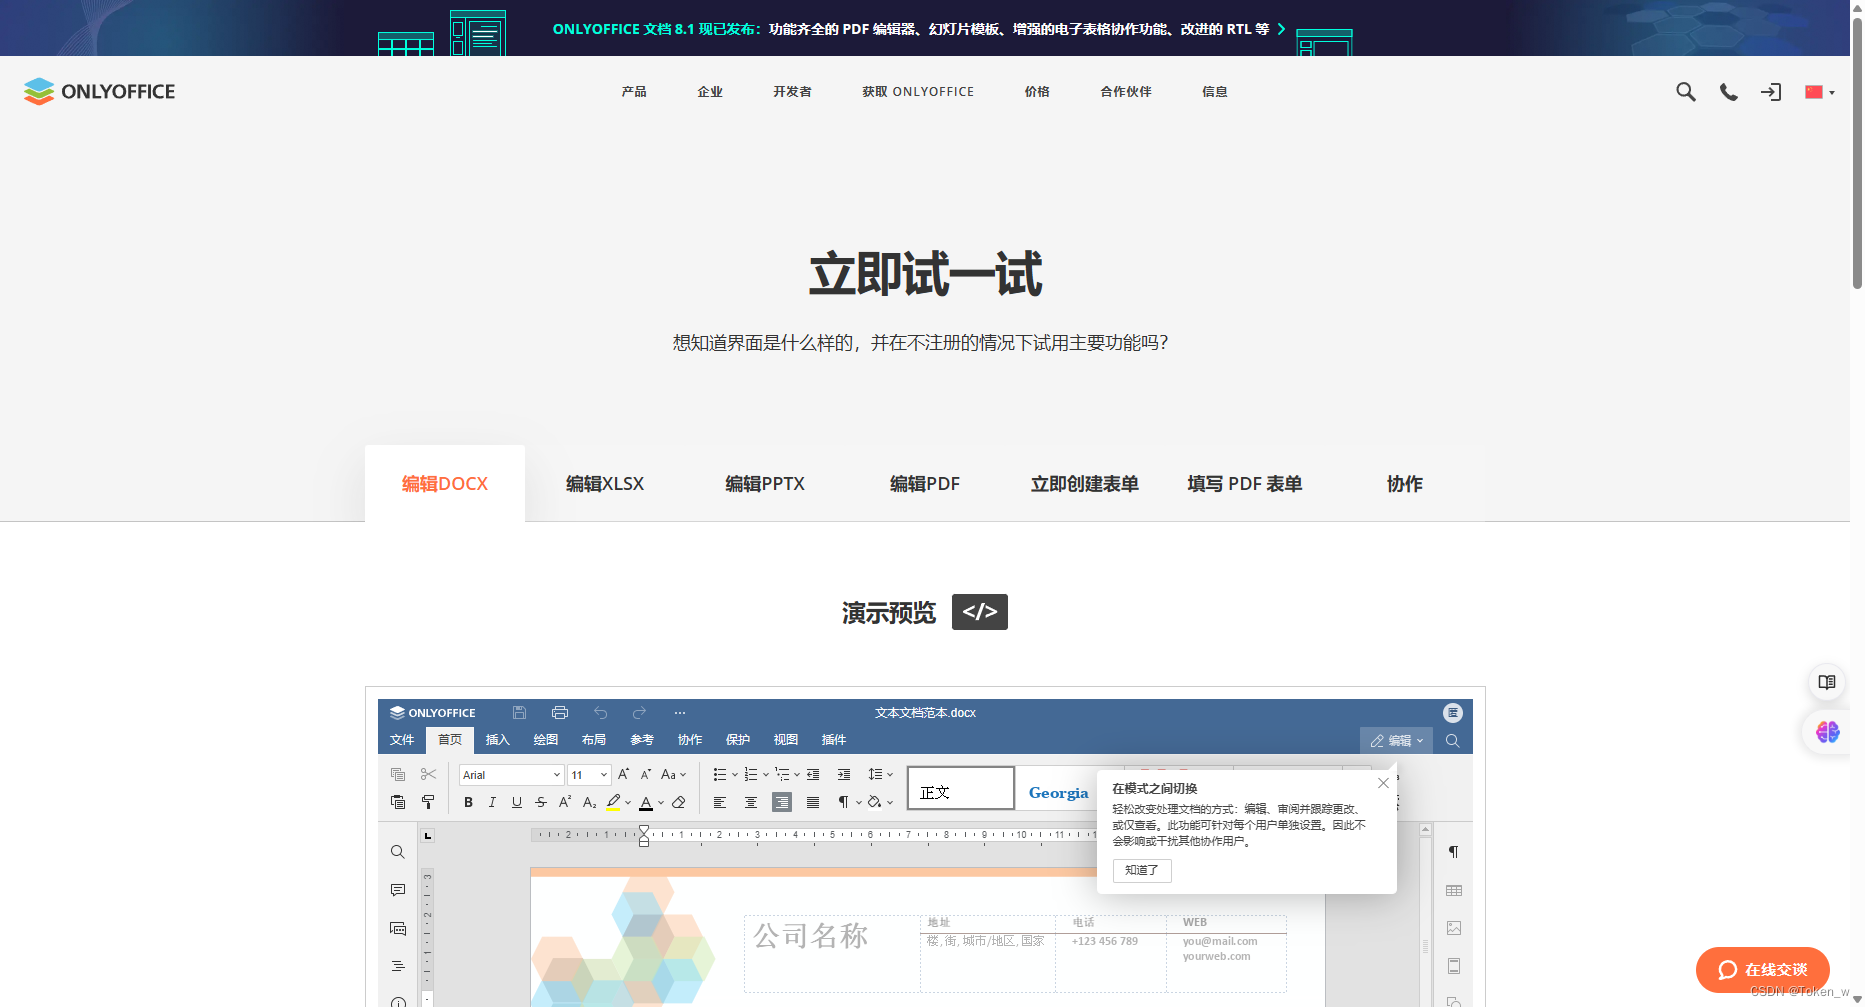1865x1007 pixels.
Task: Toggle Superscript formatting
Action: [565, 802]
